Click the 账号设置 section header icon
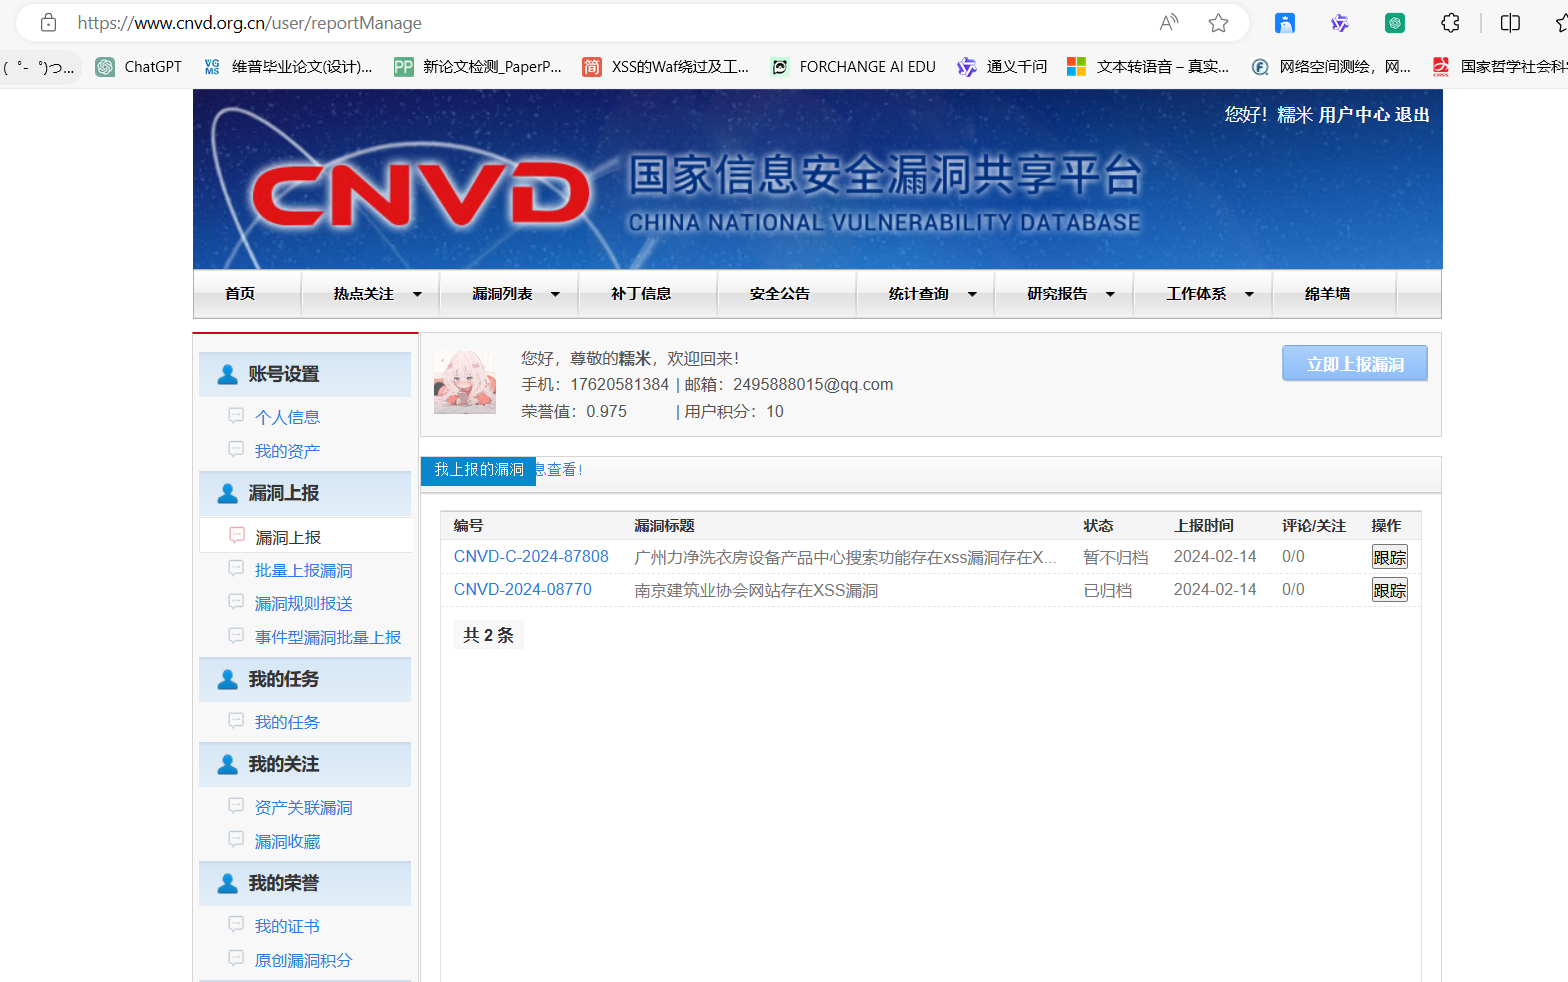The width and height of the screenshot is (1568, 982). click(x=228, y=374)
